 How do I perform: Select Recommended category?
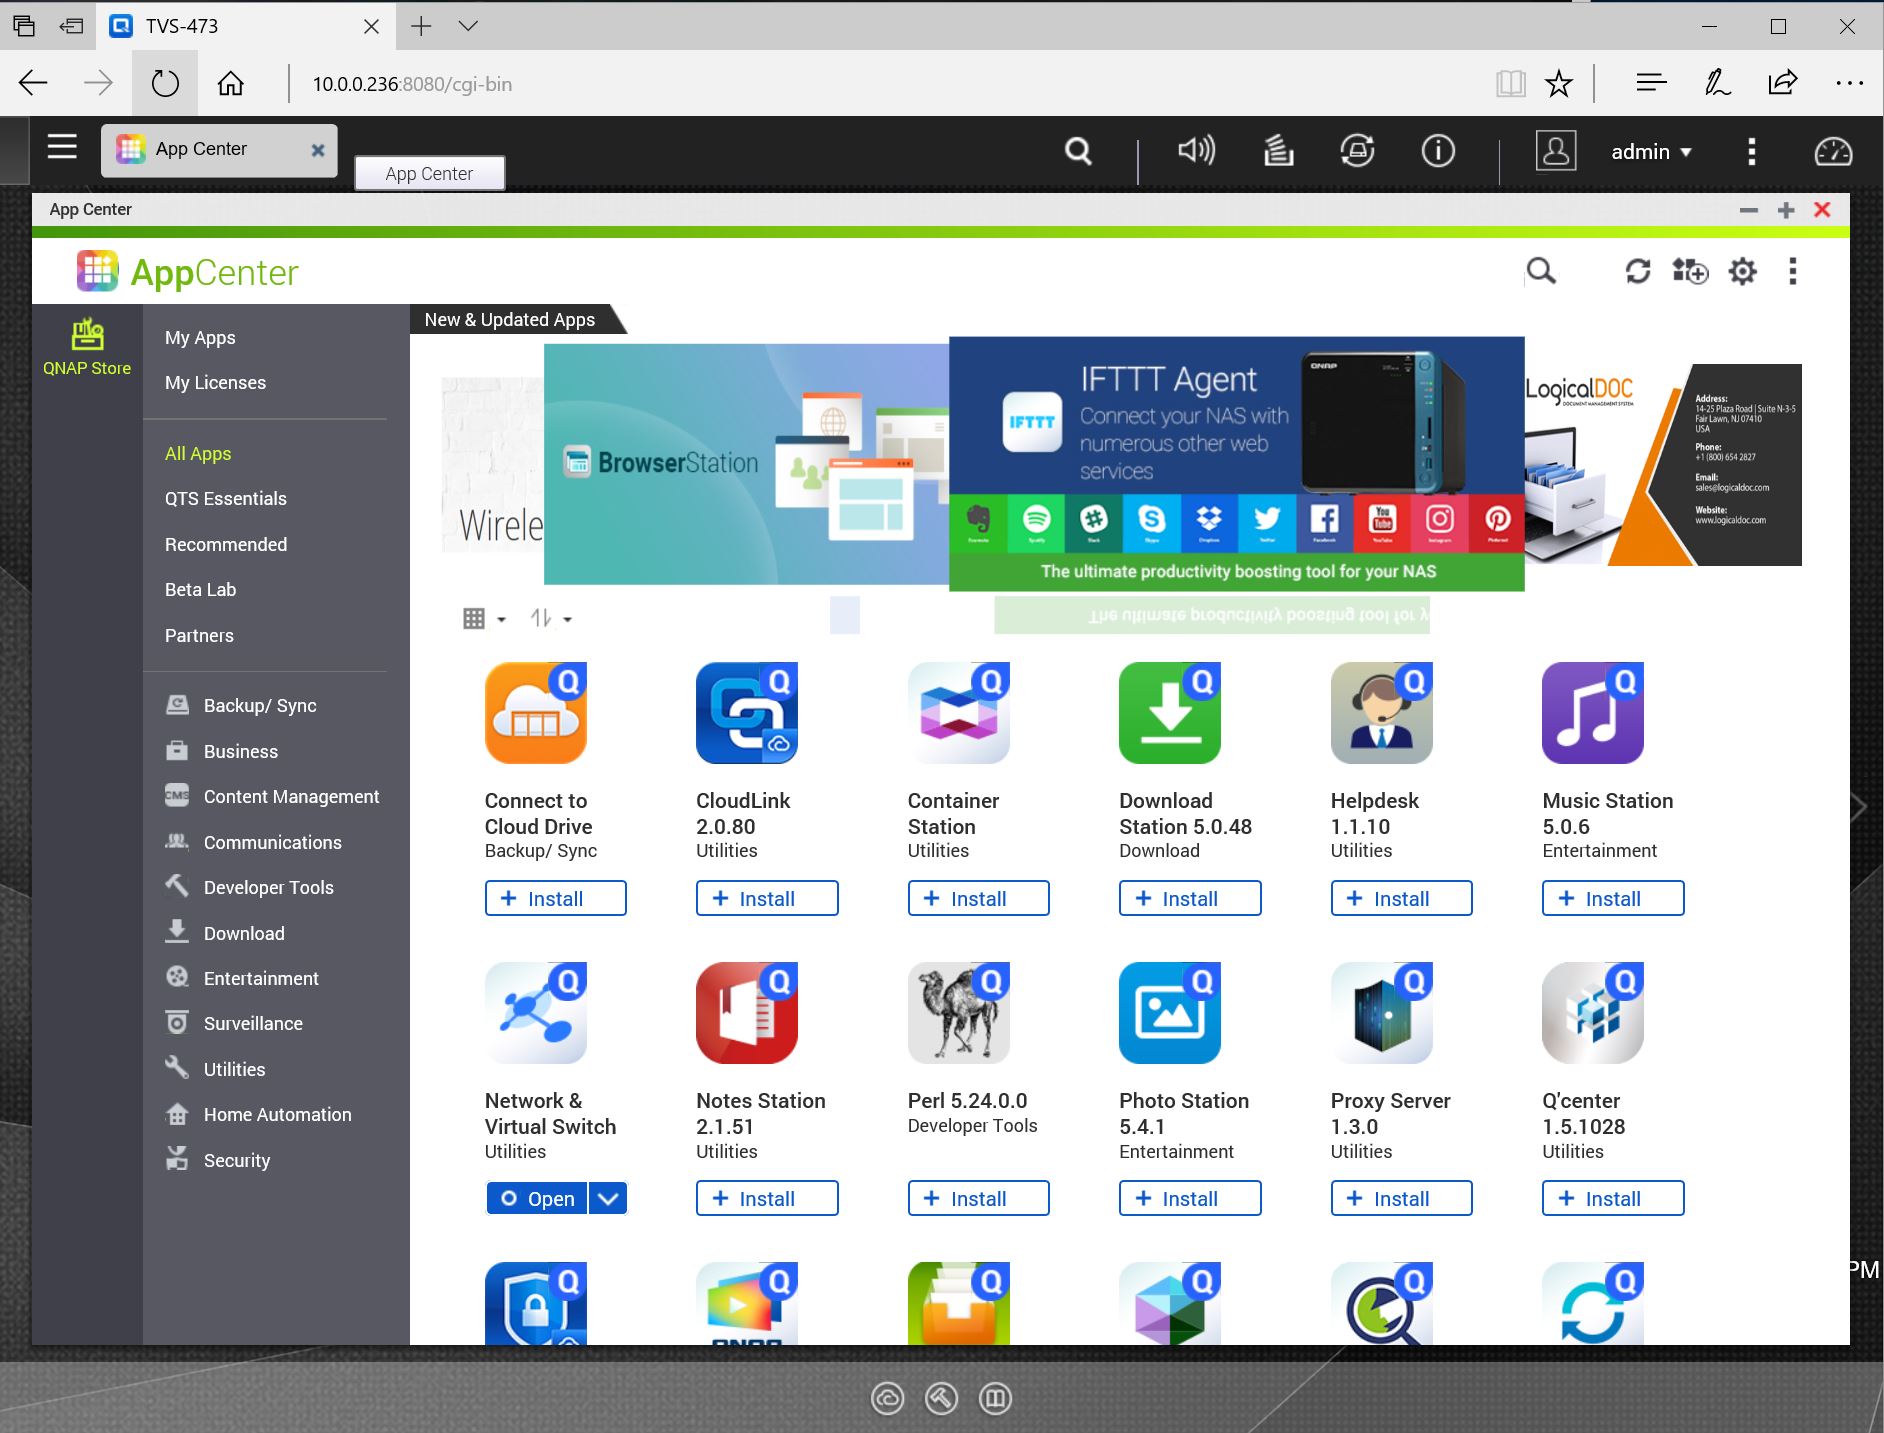click(x=226, y=545)
